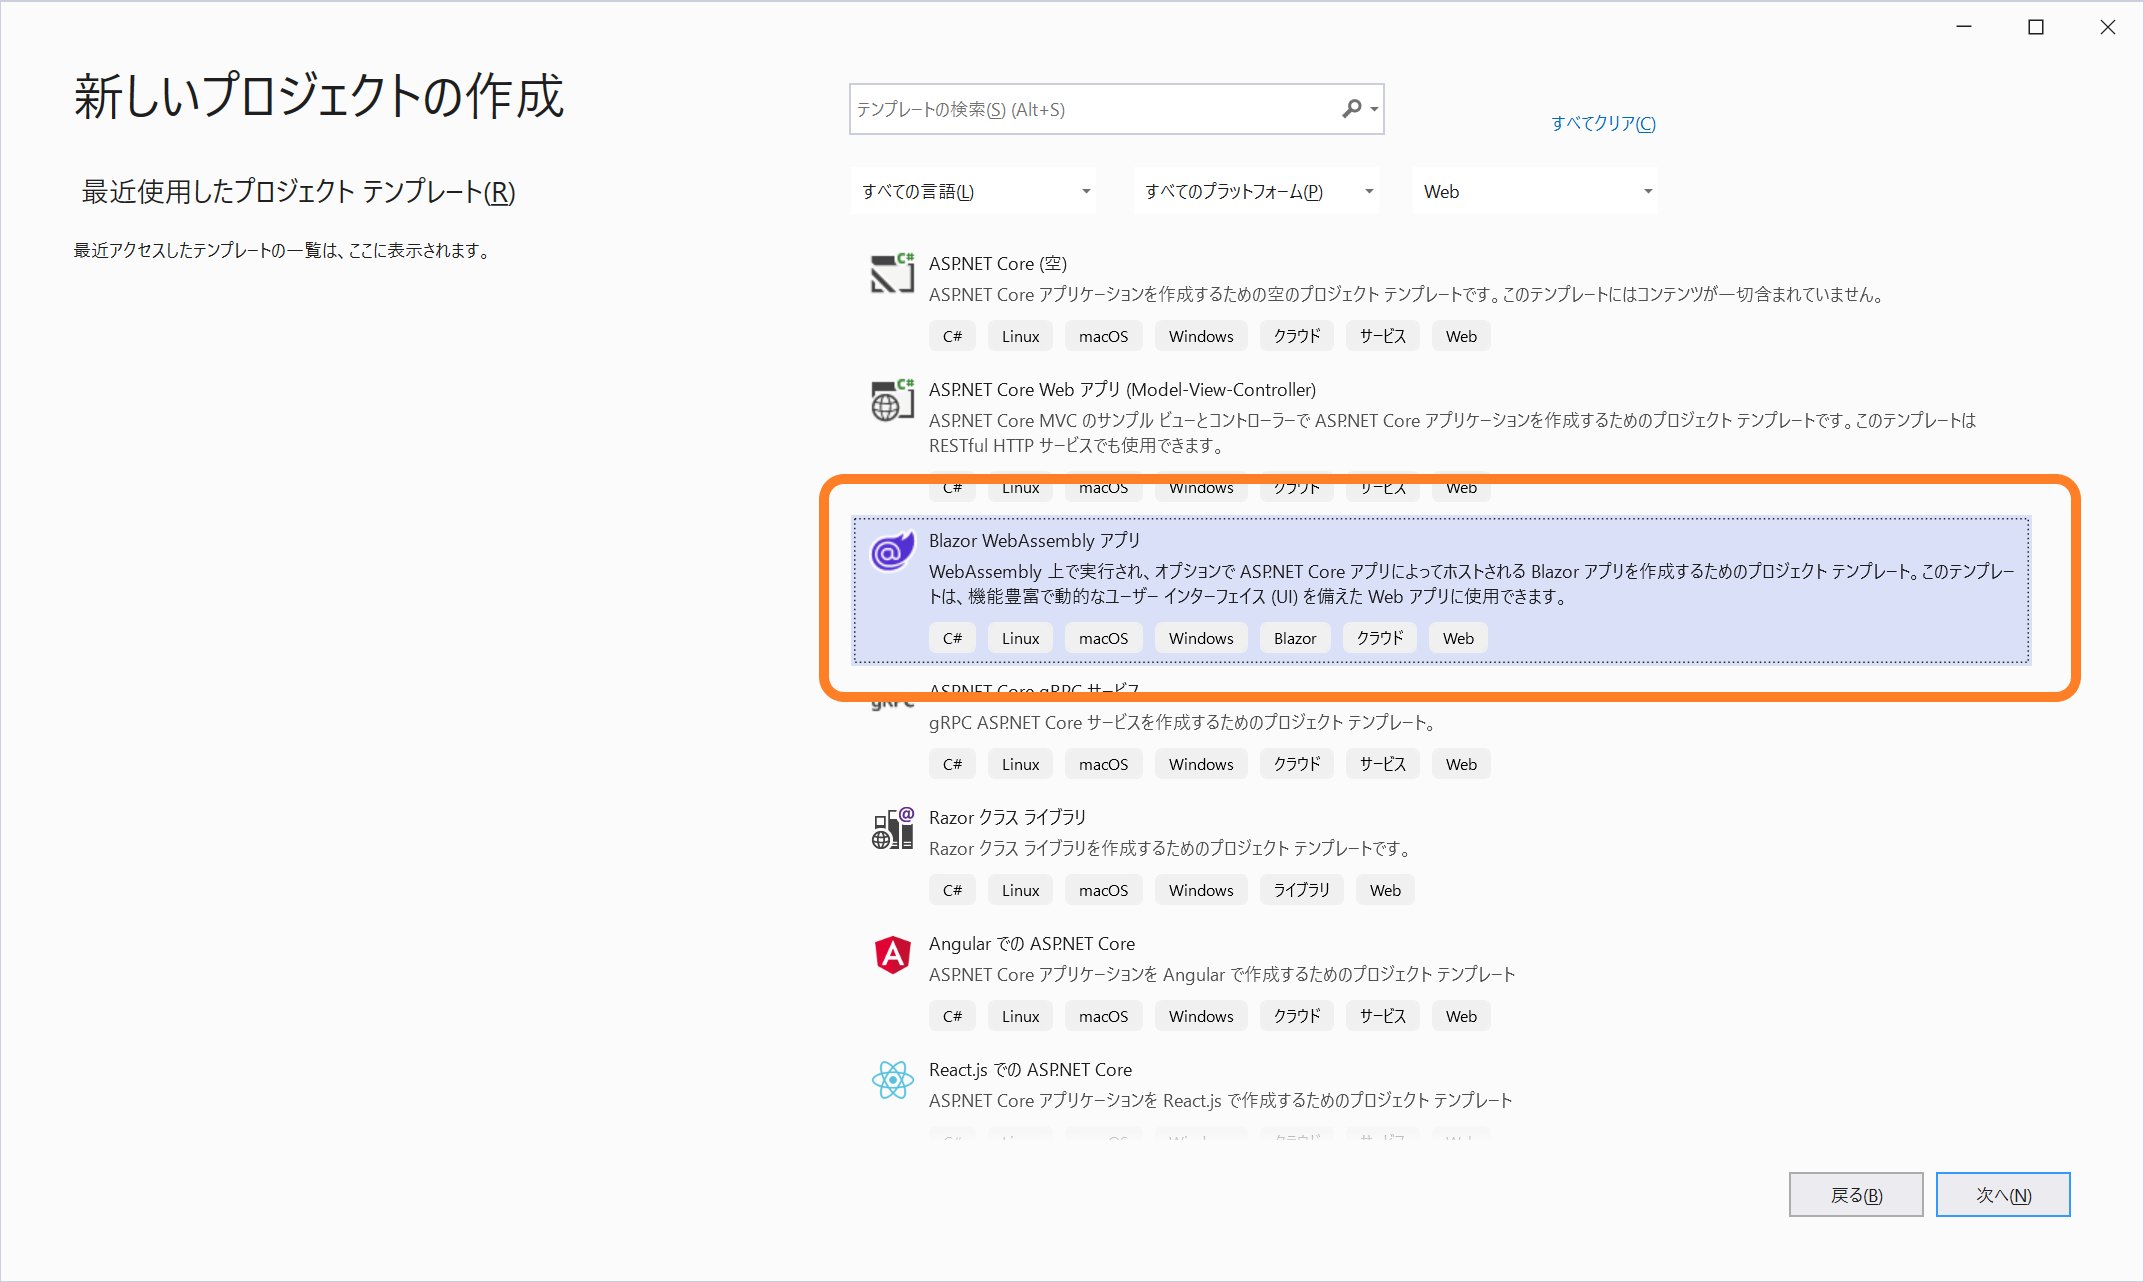Click the gRPC ASP.NET Core サービス template description

tap(1183, 722)
